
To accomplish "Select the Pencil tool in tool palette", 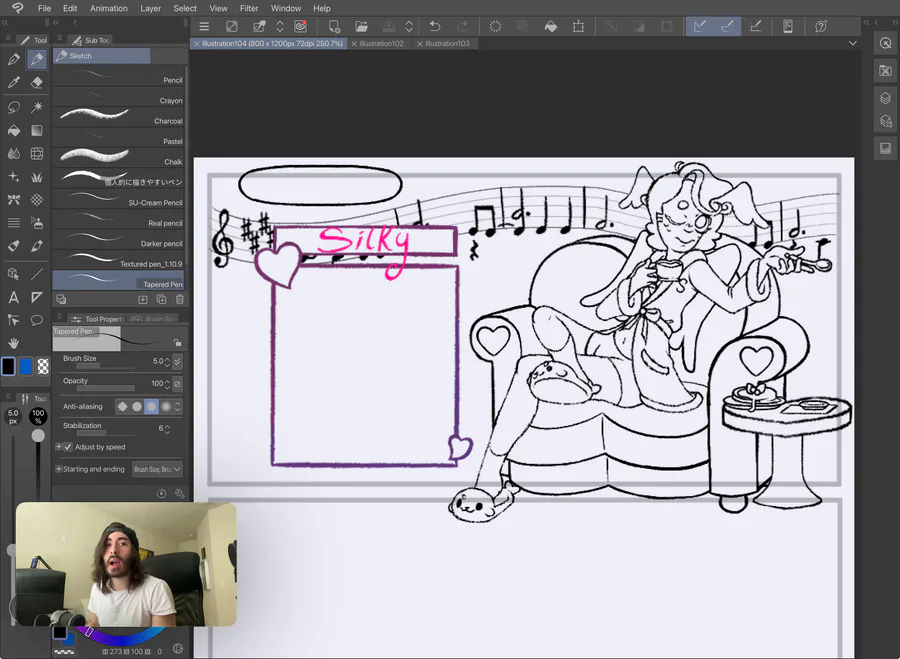I will tap(37, 59).
